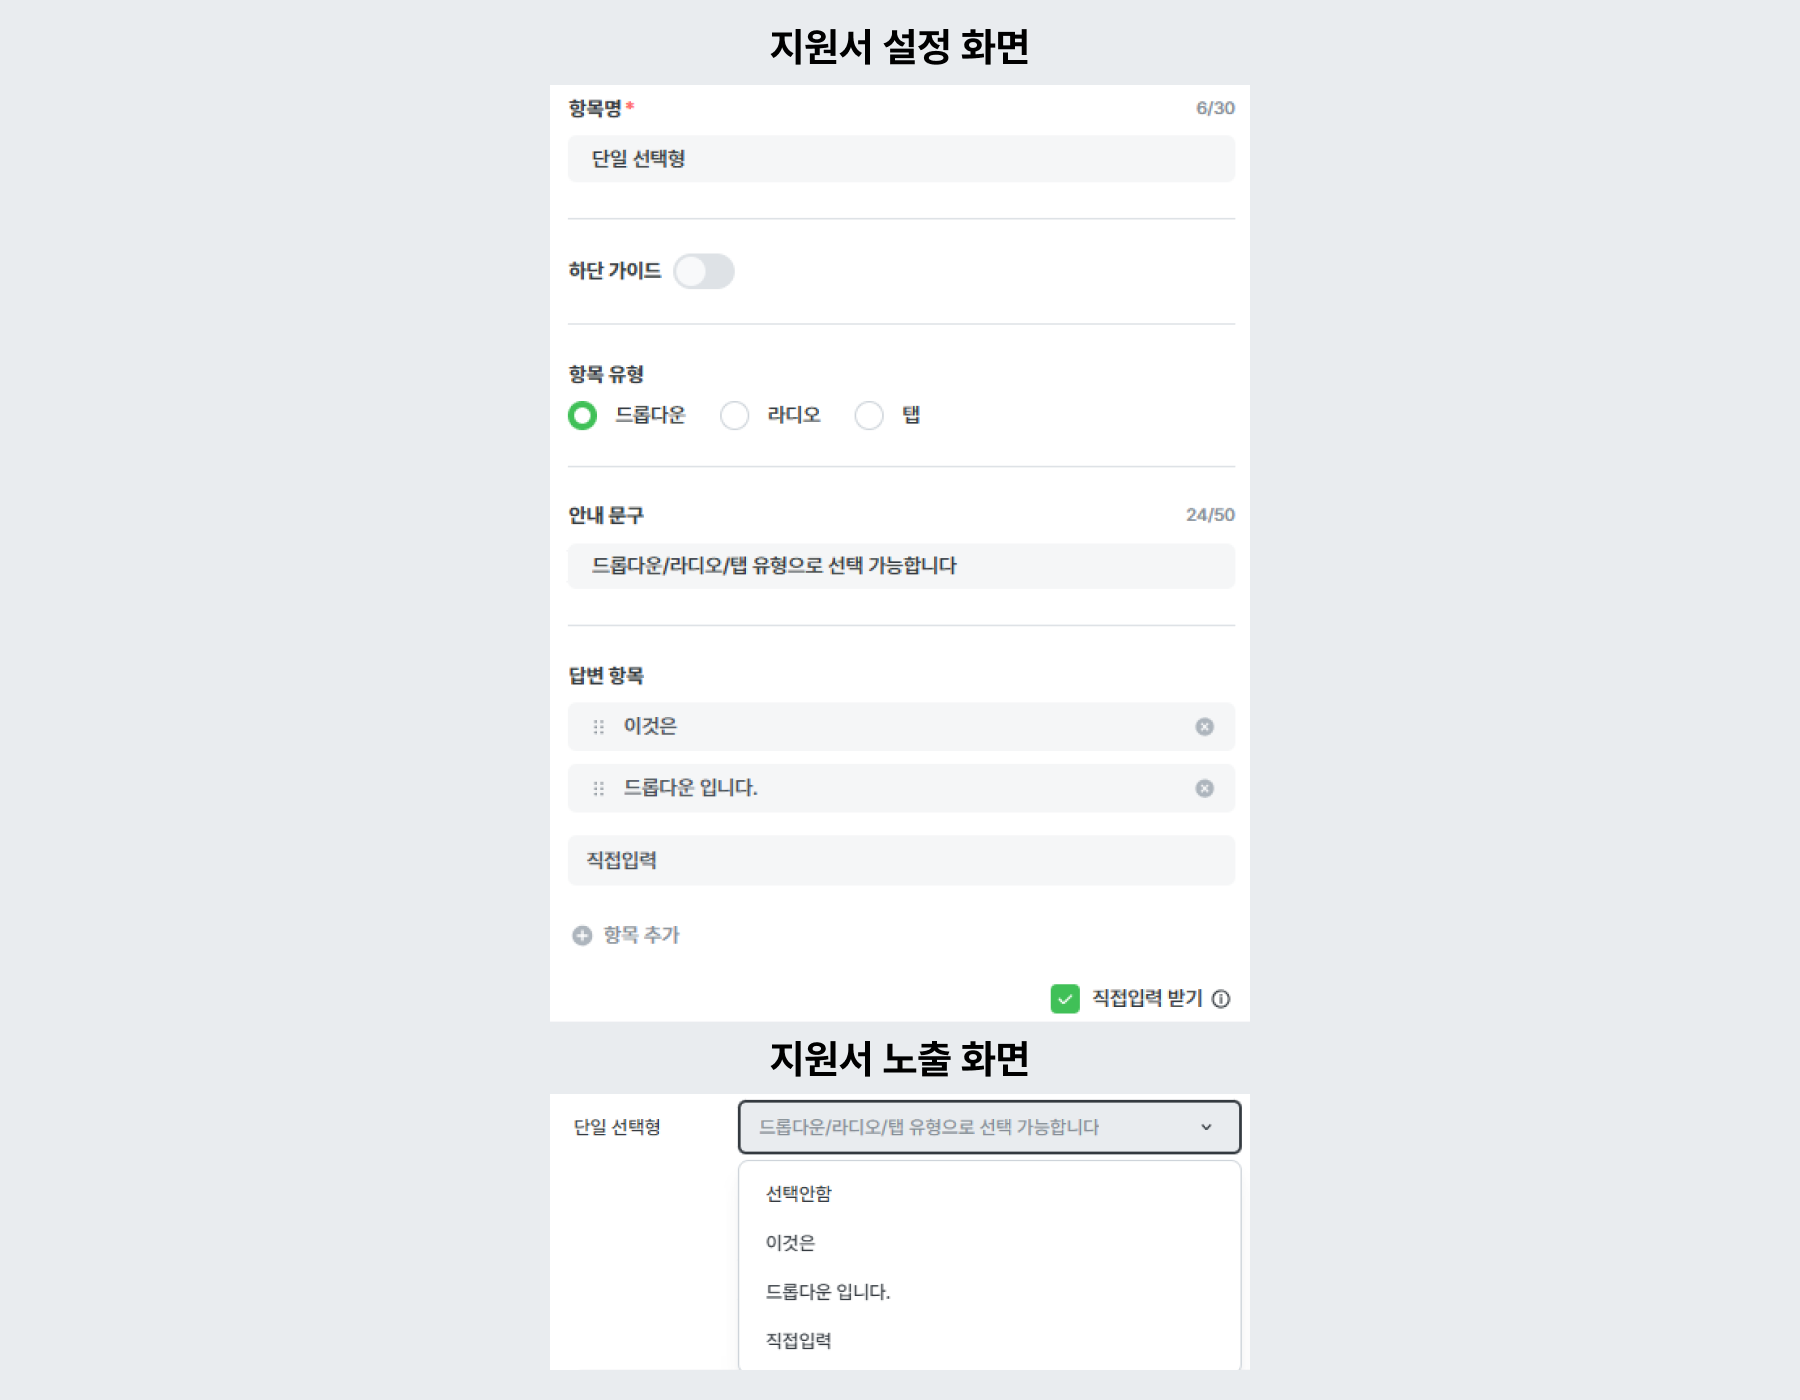Image resolution: width=1800 pixels, height=1400 pixels.
Task: Uncheck the 직접입력 받기 checkbox
Action: pyautogui.click(x=1066, y=998)
